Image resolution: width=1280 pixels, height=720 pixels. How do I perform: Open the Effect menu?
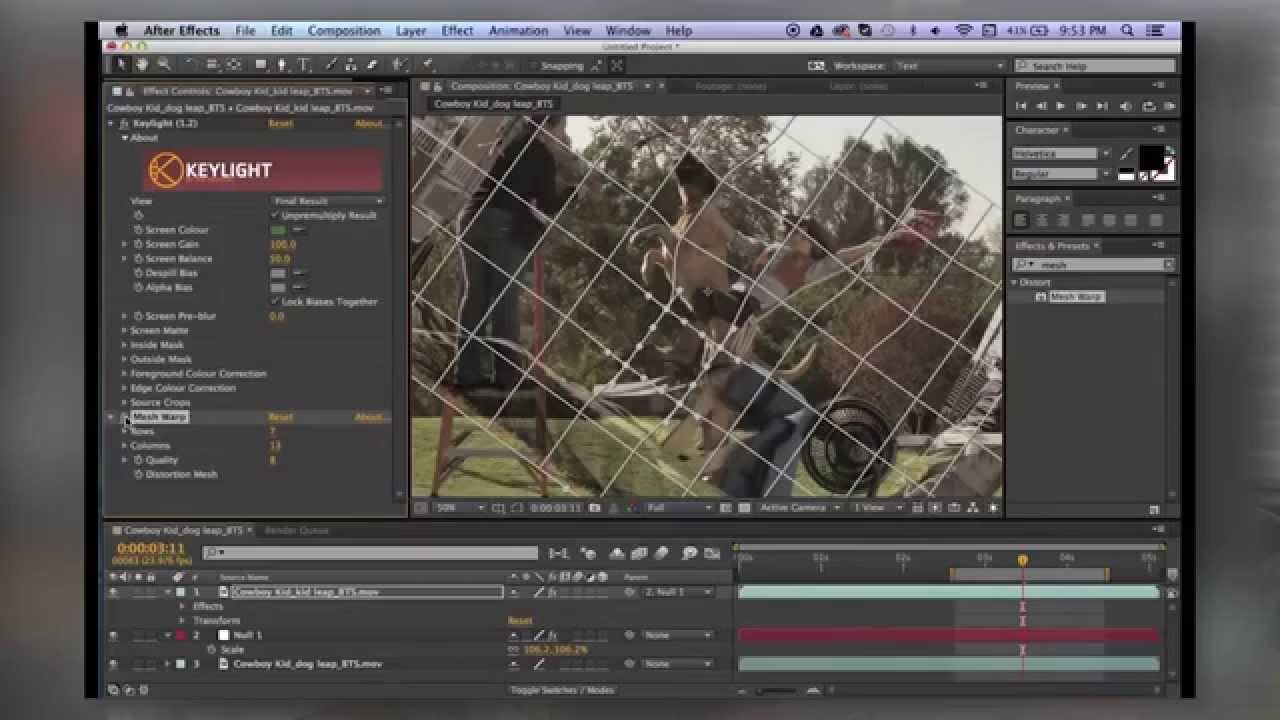tap(458, 31)
